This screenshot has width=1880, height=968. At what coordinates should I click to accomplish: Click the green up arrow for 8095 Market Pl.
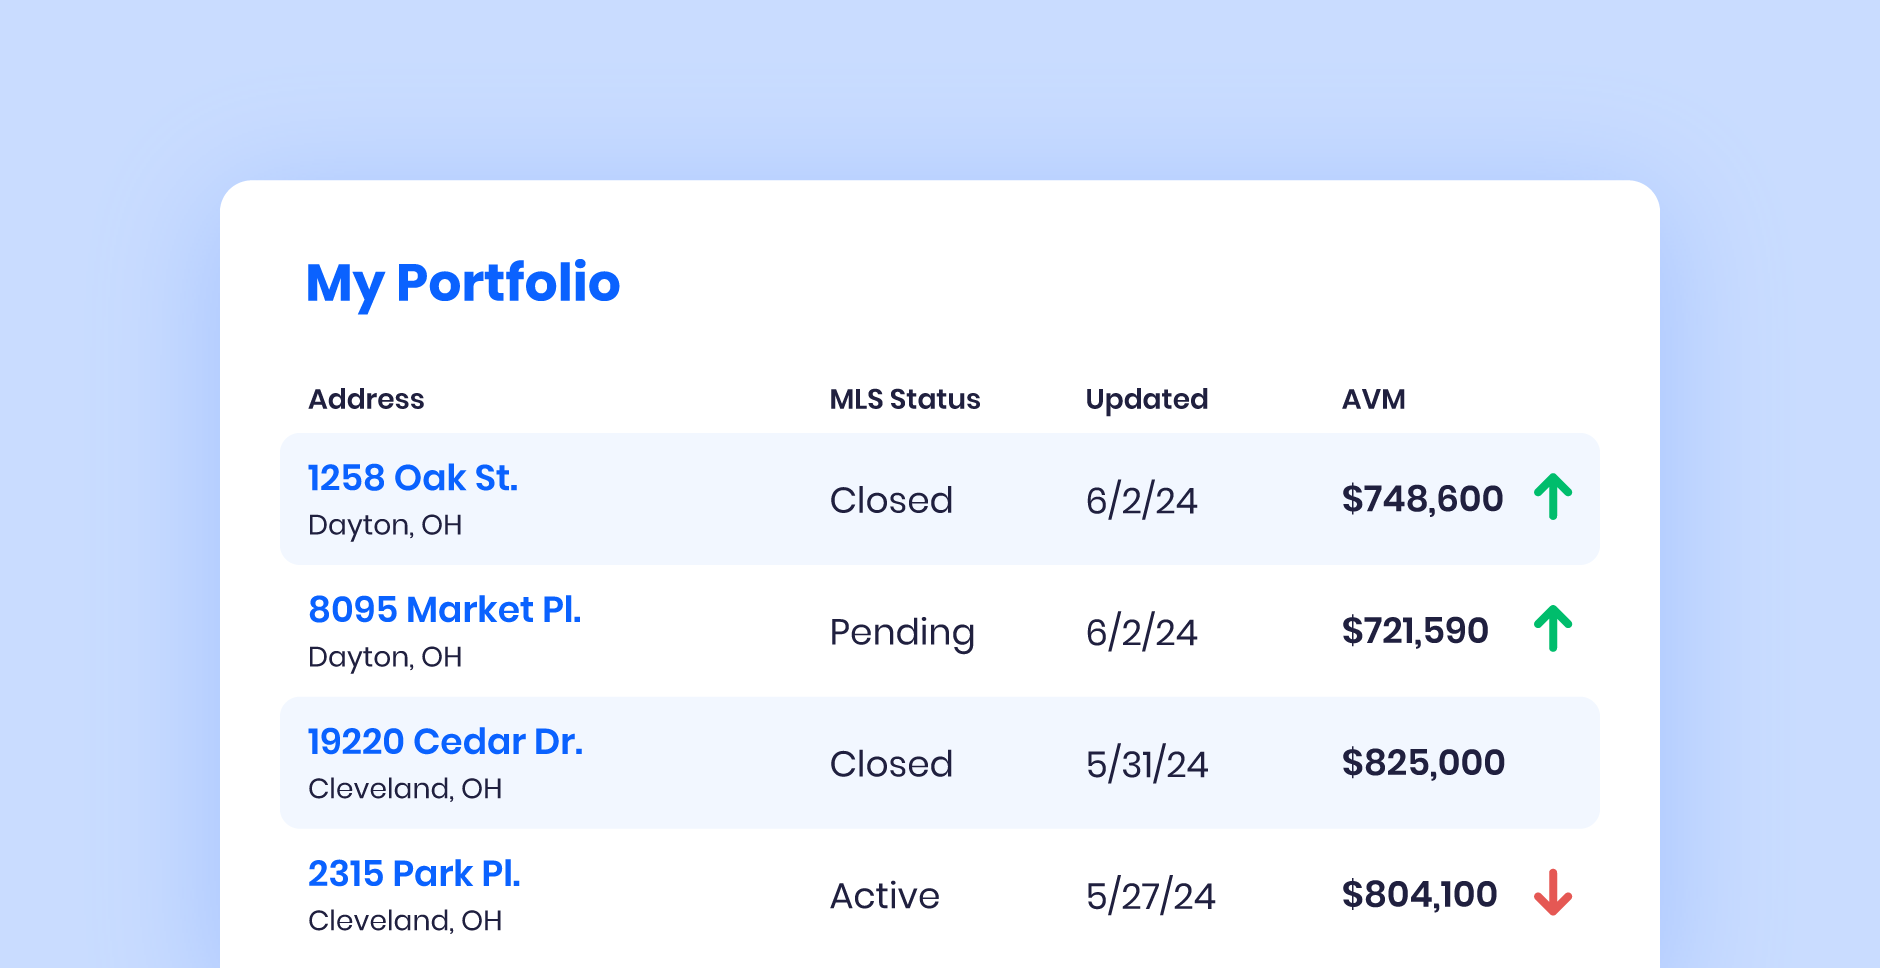1554,629
